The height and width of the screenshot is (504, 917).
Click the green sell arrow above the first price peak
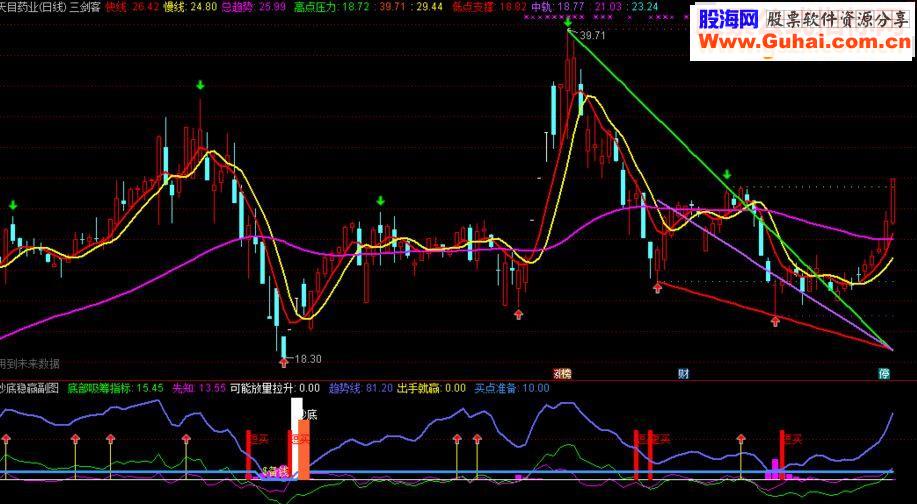point(201,86)
